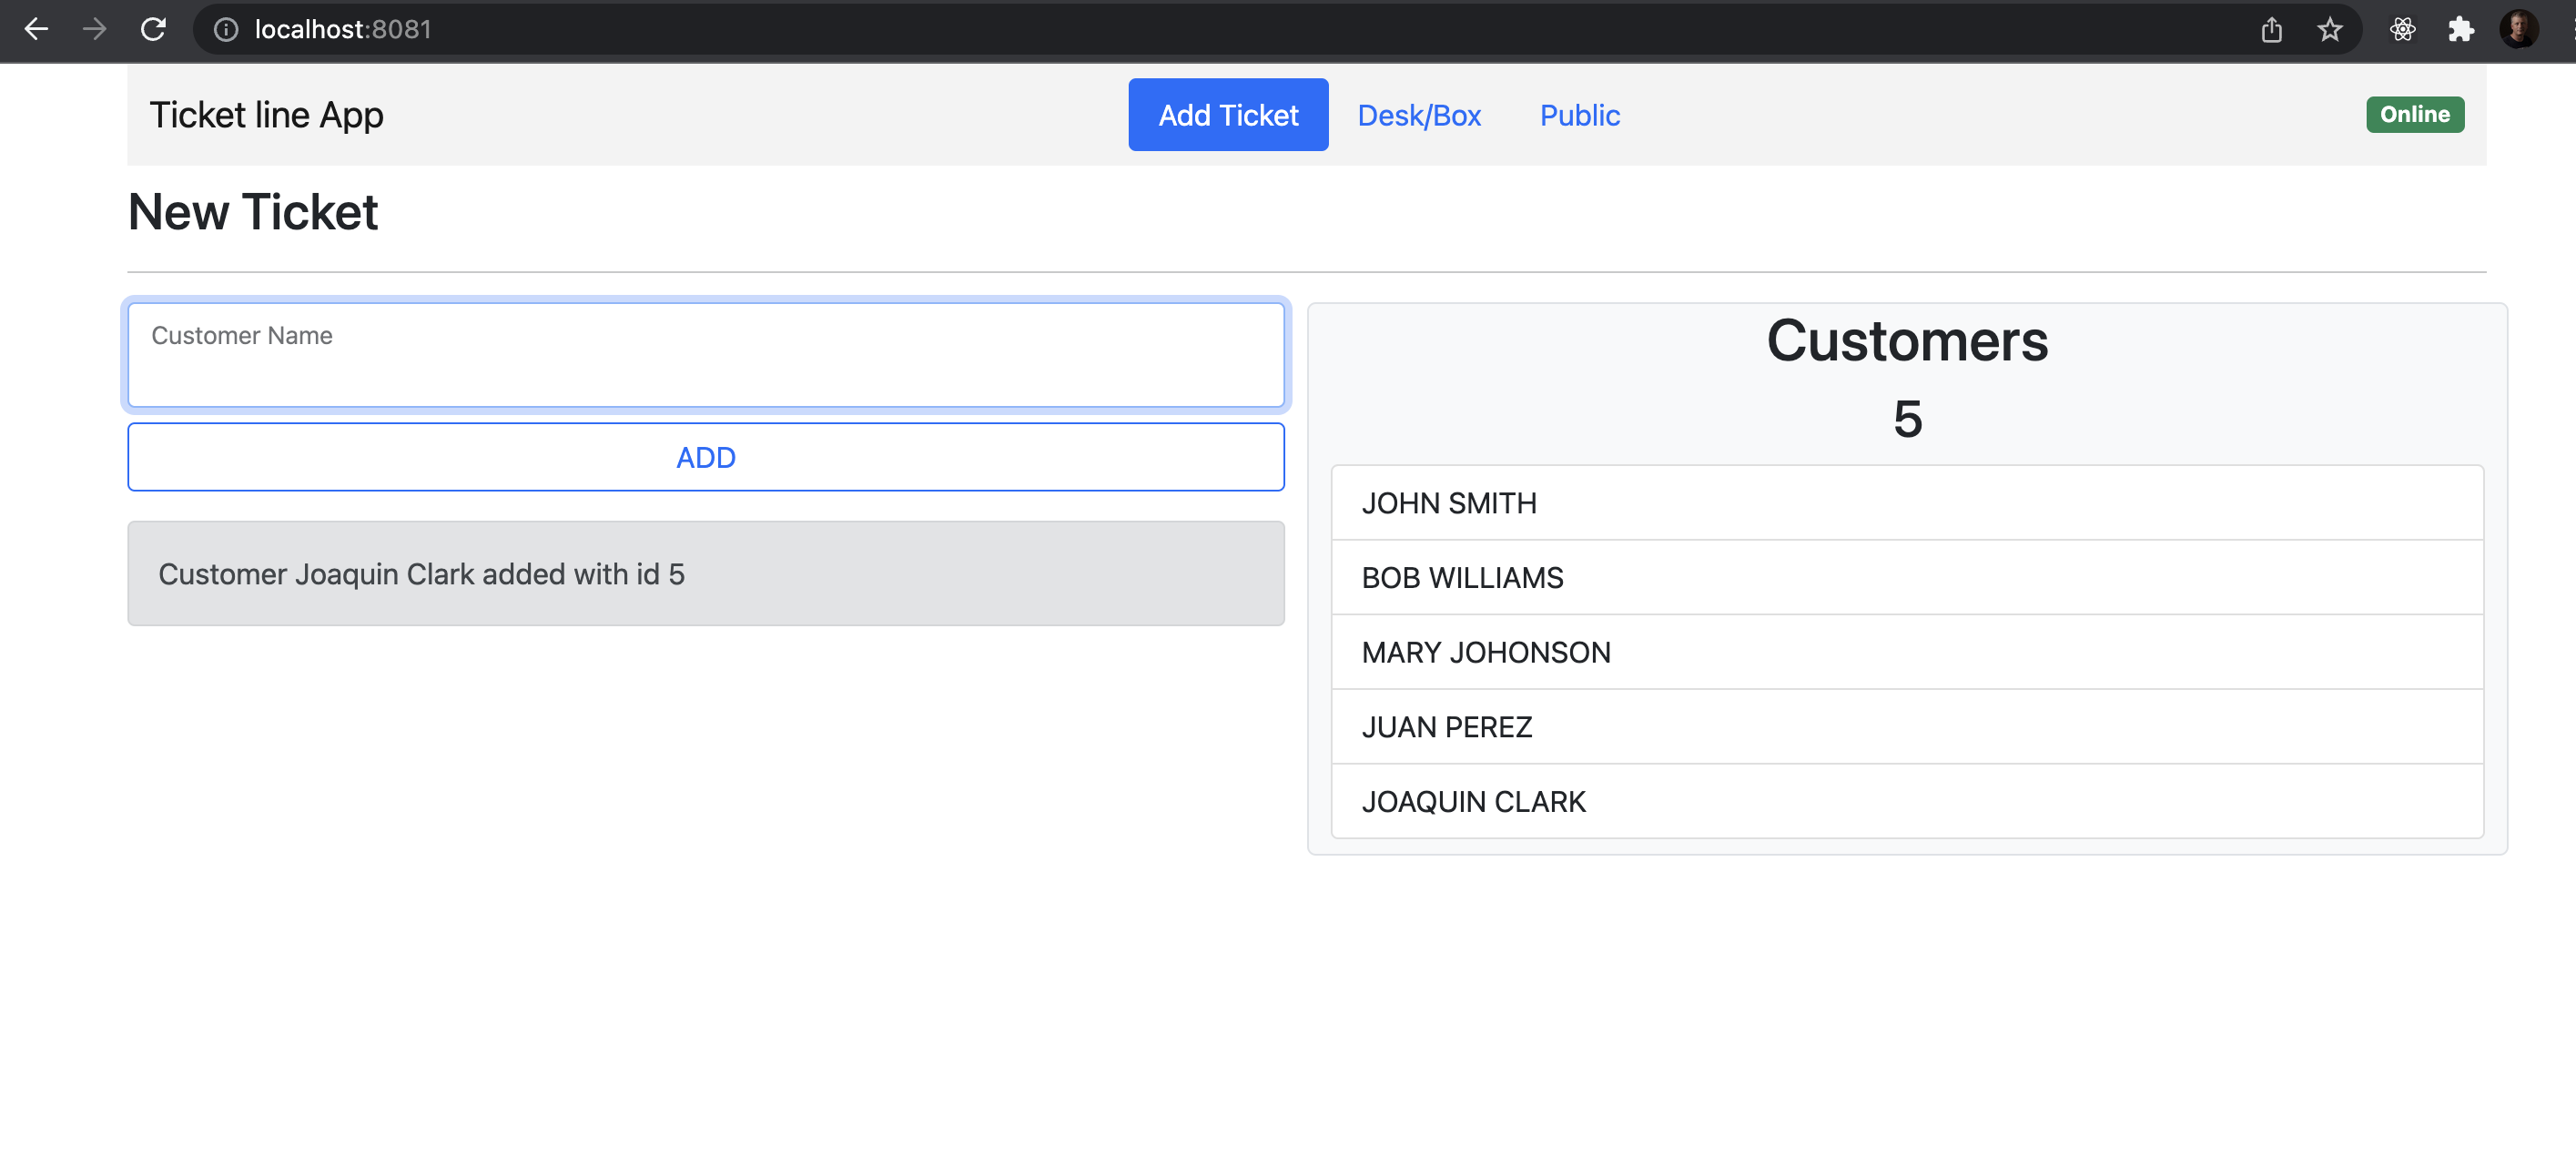2576x1156 pixels.
Task: Open site information icon in address bar
Action: 226,29
